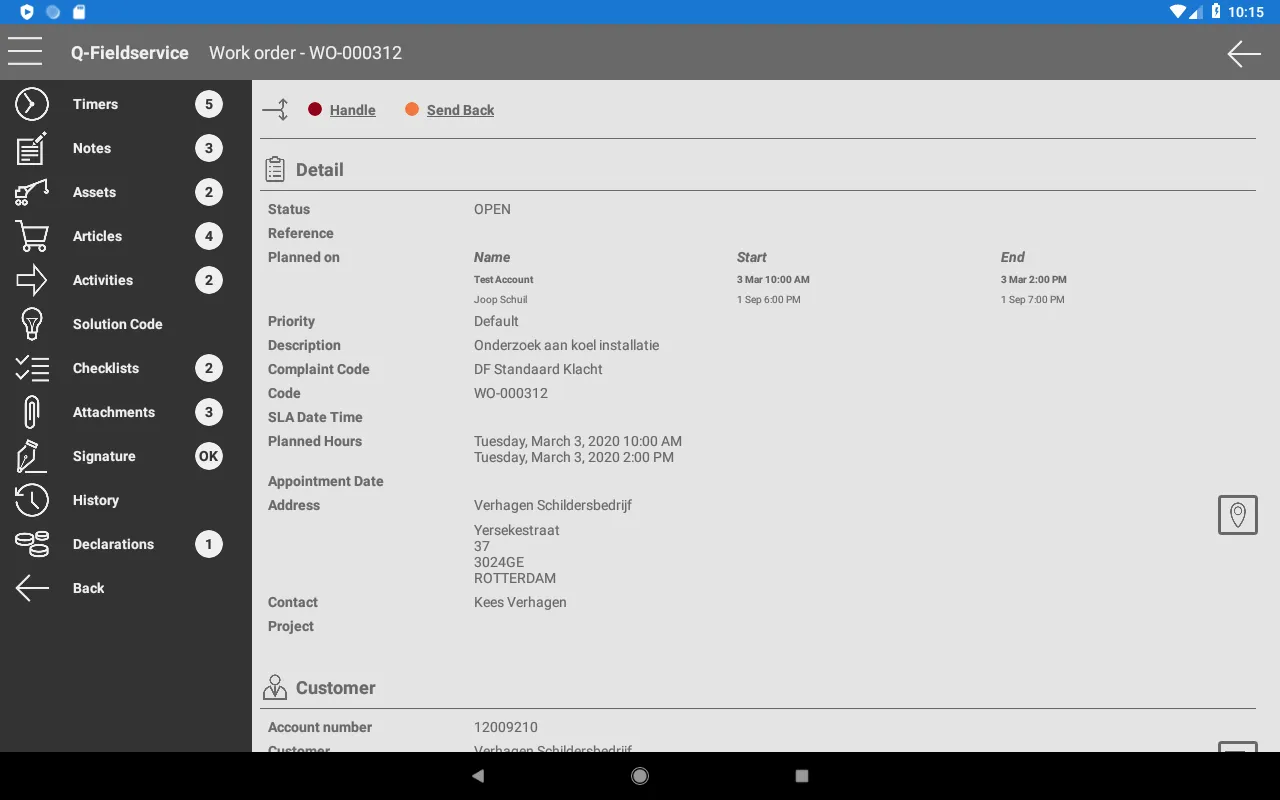
Task: Tap the Timers count badge 5
Action: click(x=209, y=104)
